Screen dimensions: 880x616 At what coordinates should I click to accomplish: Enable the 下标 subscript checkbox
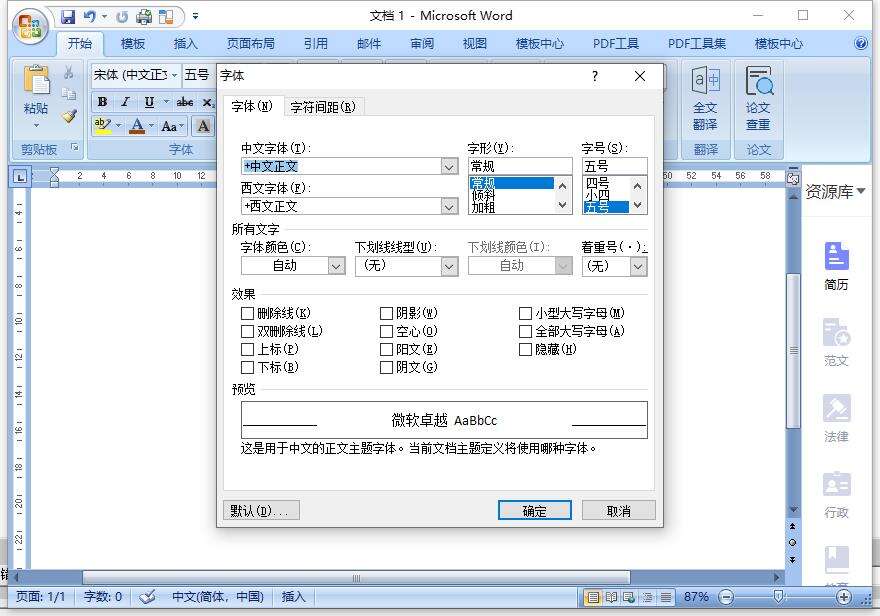248,367
